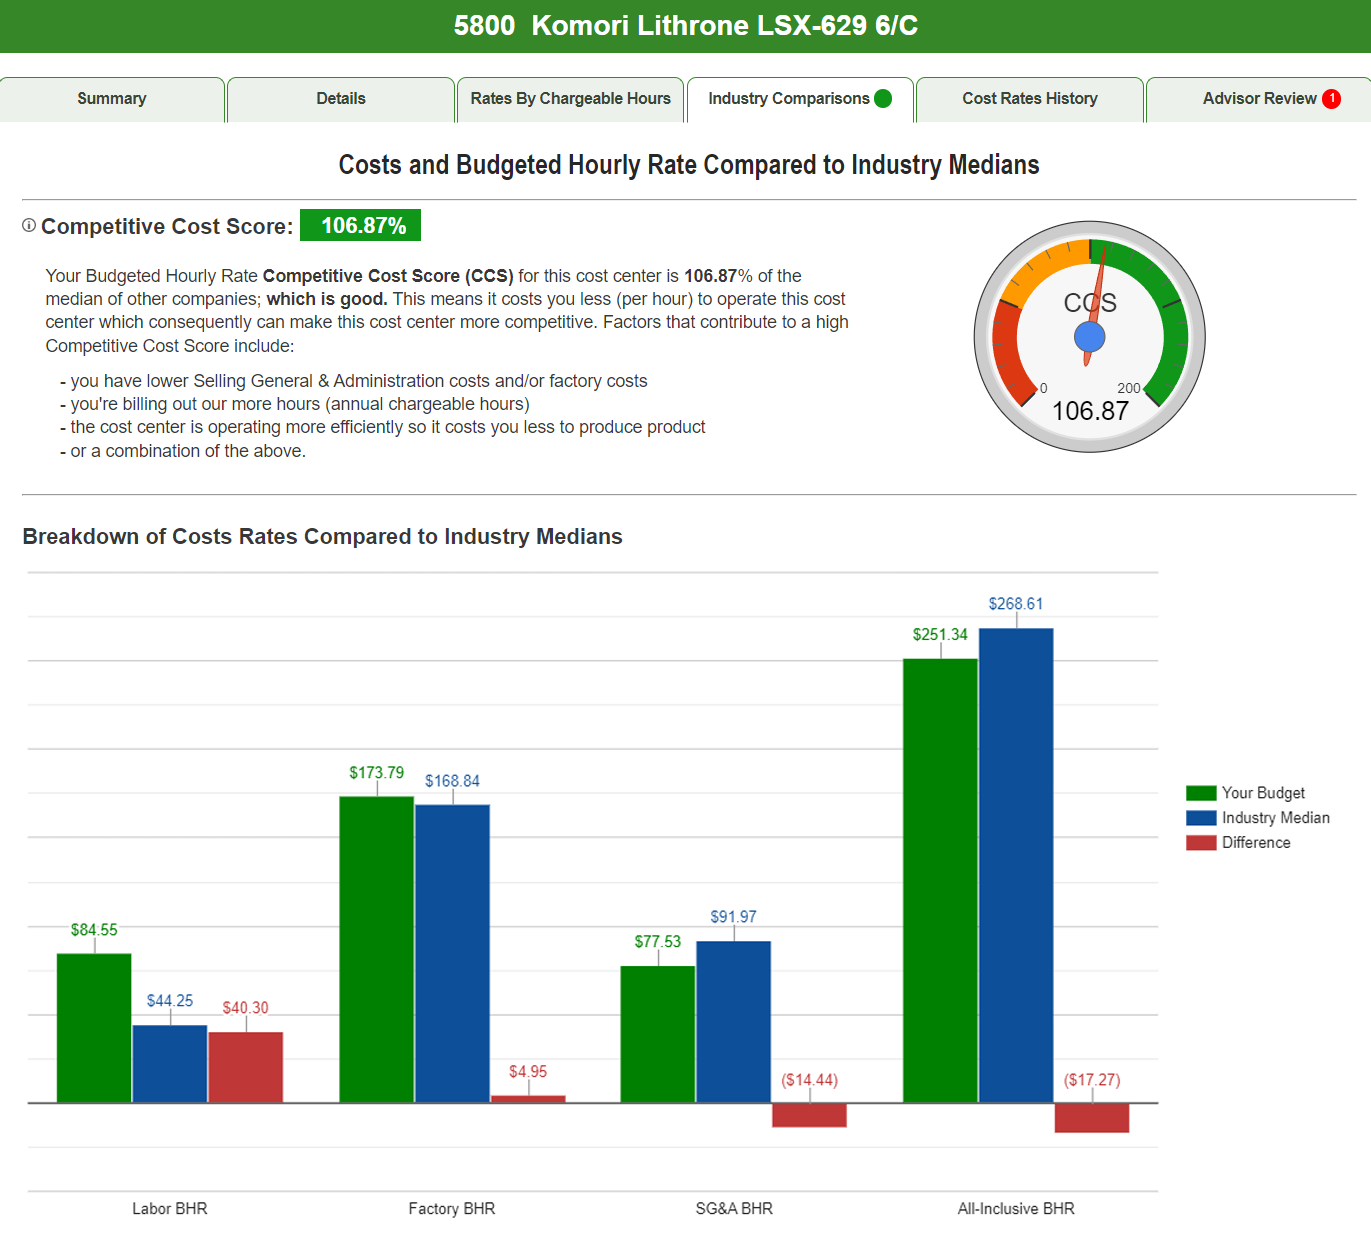Click the green status dot on Industry Comparisons
The width and height of the screenshot is (1371, 1249).
click(x=883, y=98)
